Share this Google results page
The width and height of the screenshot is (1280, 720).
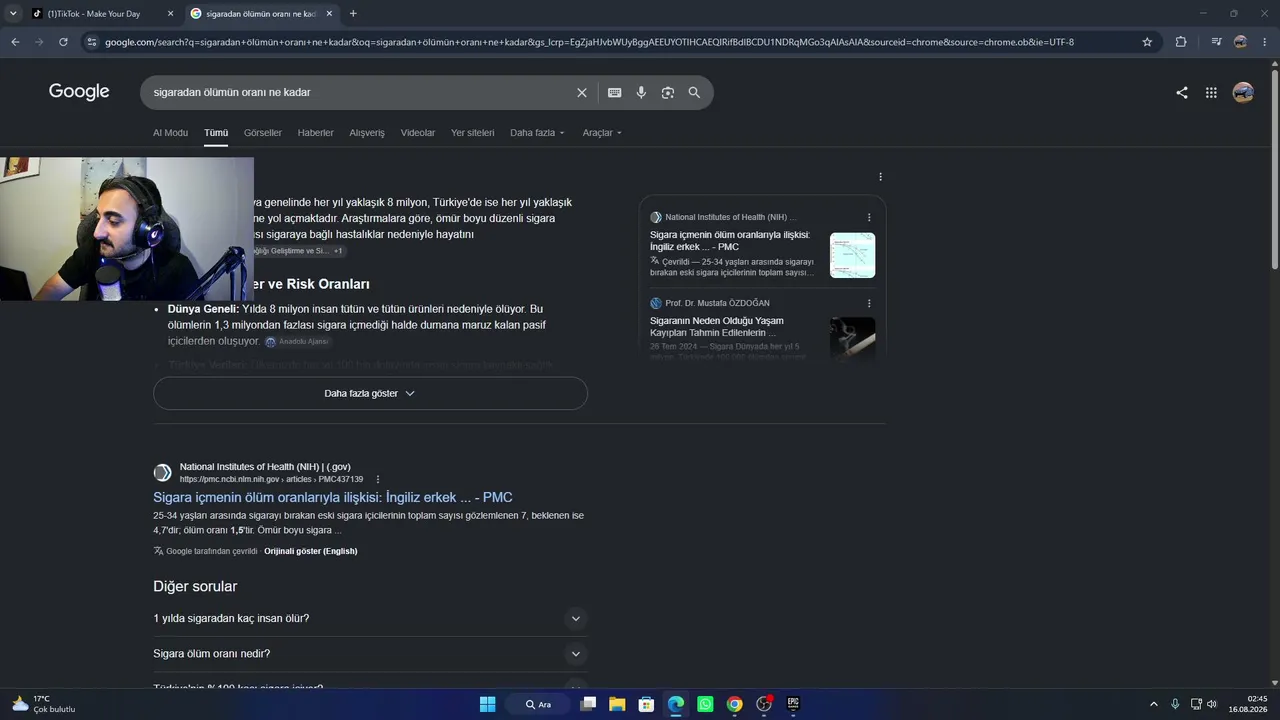pyautogui.click(x=1182, y=92)
